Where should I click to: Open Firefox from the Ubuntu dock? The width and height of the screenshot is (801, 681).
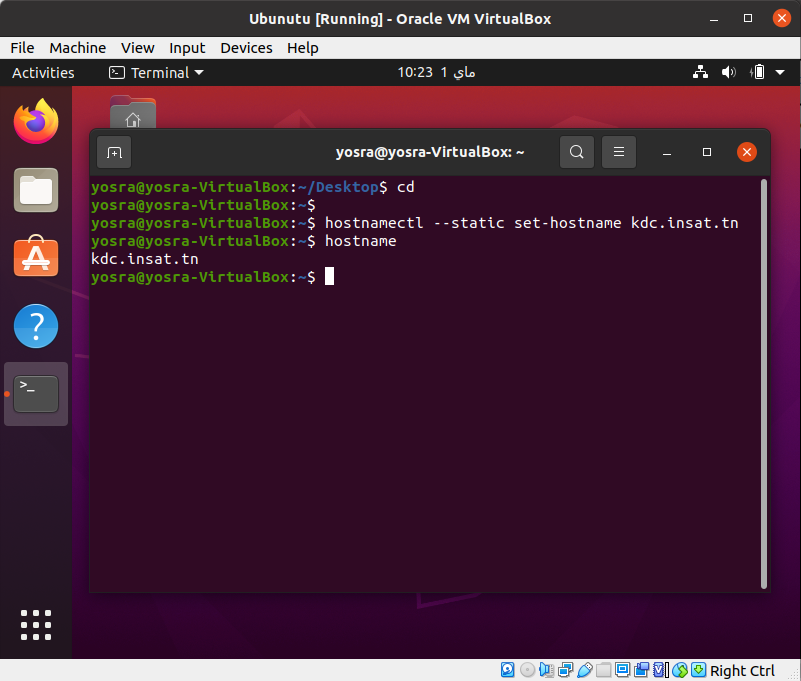pos(36,122)
